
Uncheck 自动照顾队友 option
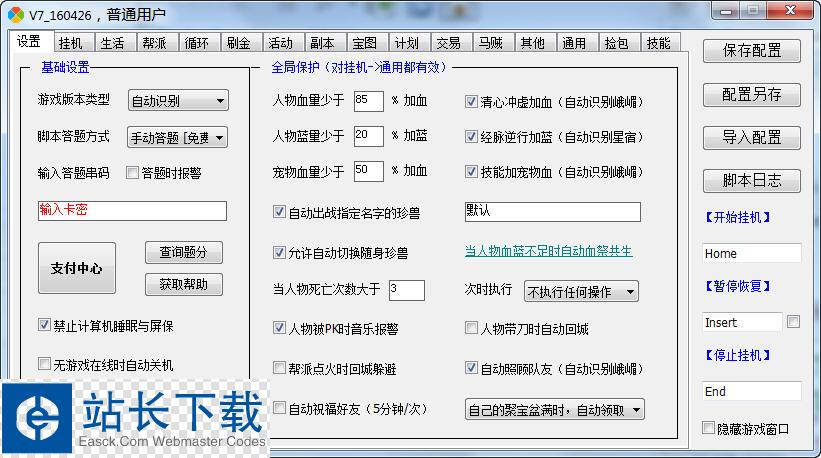pyautogui.click(x=471, y=368)
